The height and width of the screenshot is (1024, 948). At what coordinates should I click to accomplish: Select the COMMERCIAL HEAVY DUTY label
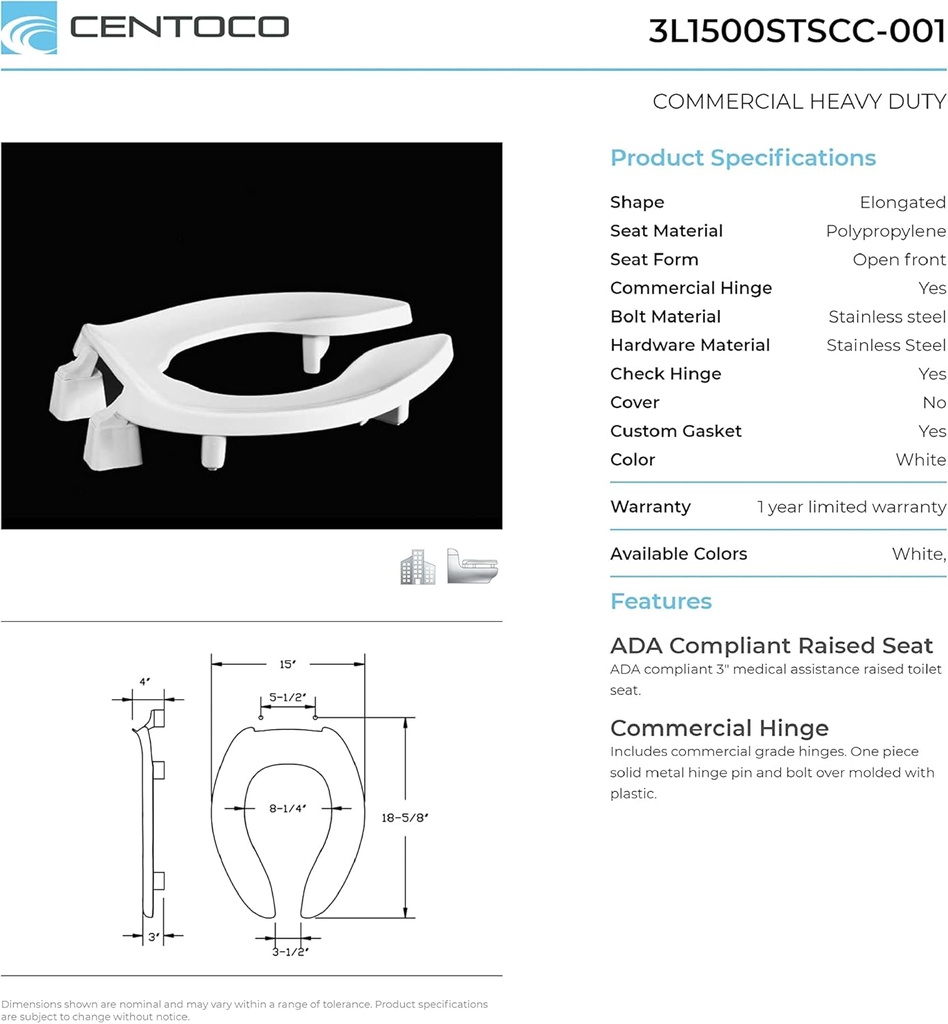pyautogui.click(x=799, y=101)
